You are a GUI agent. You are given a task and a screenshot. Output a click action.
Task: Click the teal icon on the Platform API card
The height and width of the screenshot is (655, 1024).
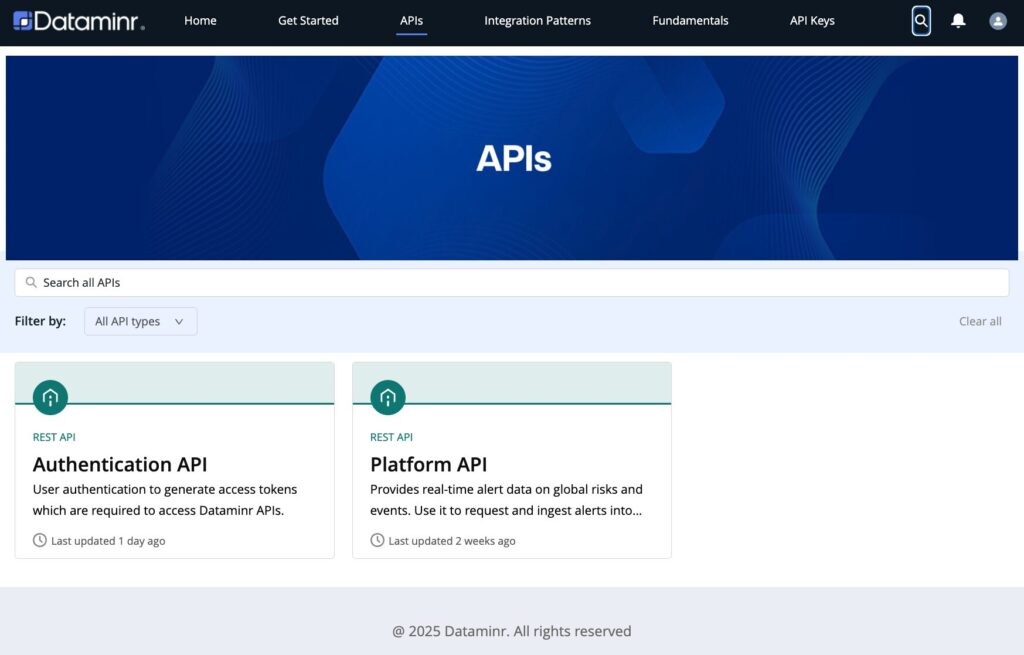click(386, 396)
